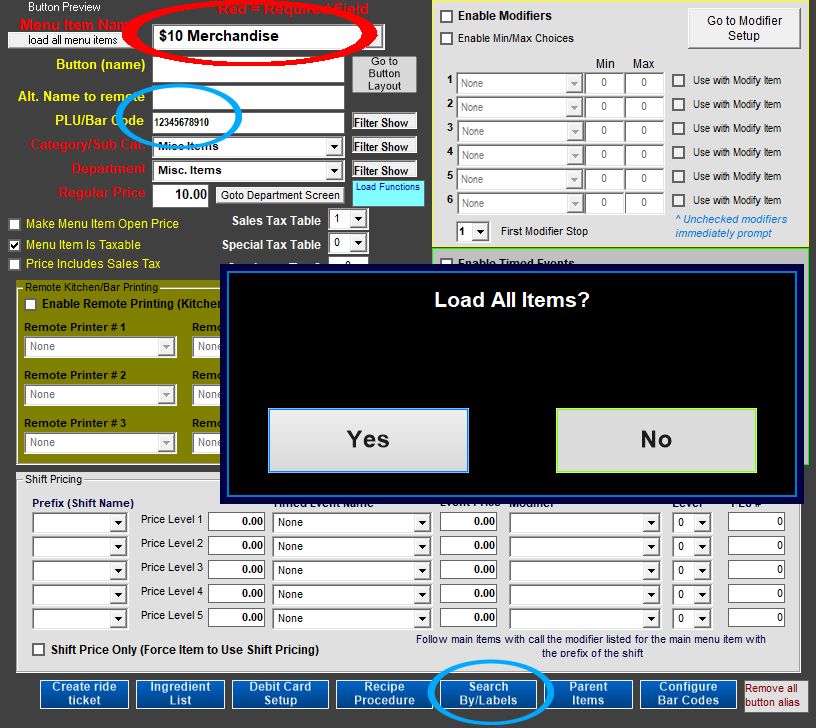Open the Create ride ticket screen
This screenshot has width=816, height=728.
pyautogui.click(x=84, y=693)
